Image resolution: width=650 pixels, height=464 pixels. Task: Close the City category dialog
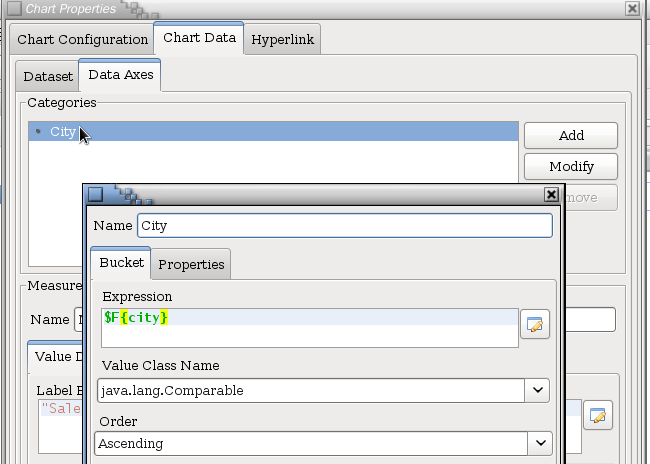coord(551,195)
